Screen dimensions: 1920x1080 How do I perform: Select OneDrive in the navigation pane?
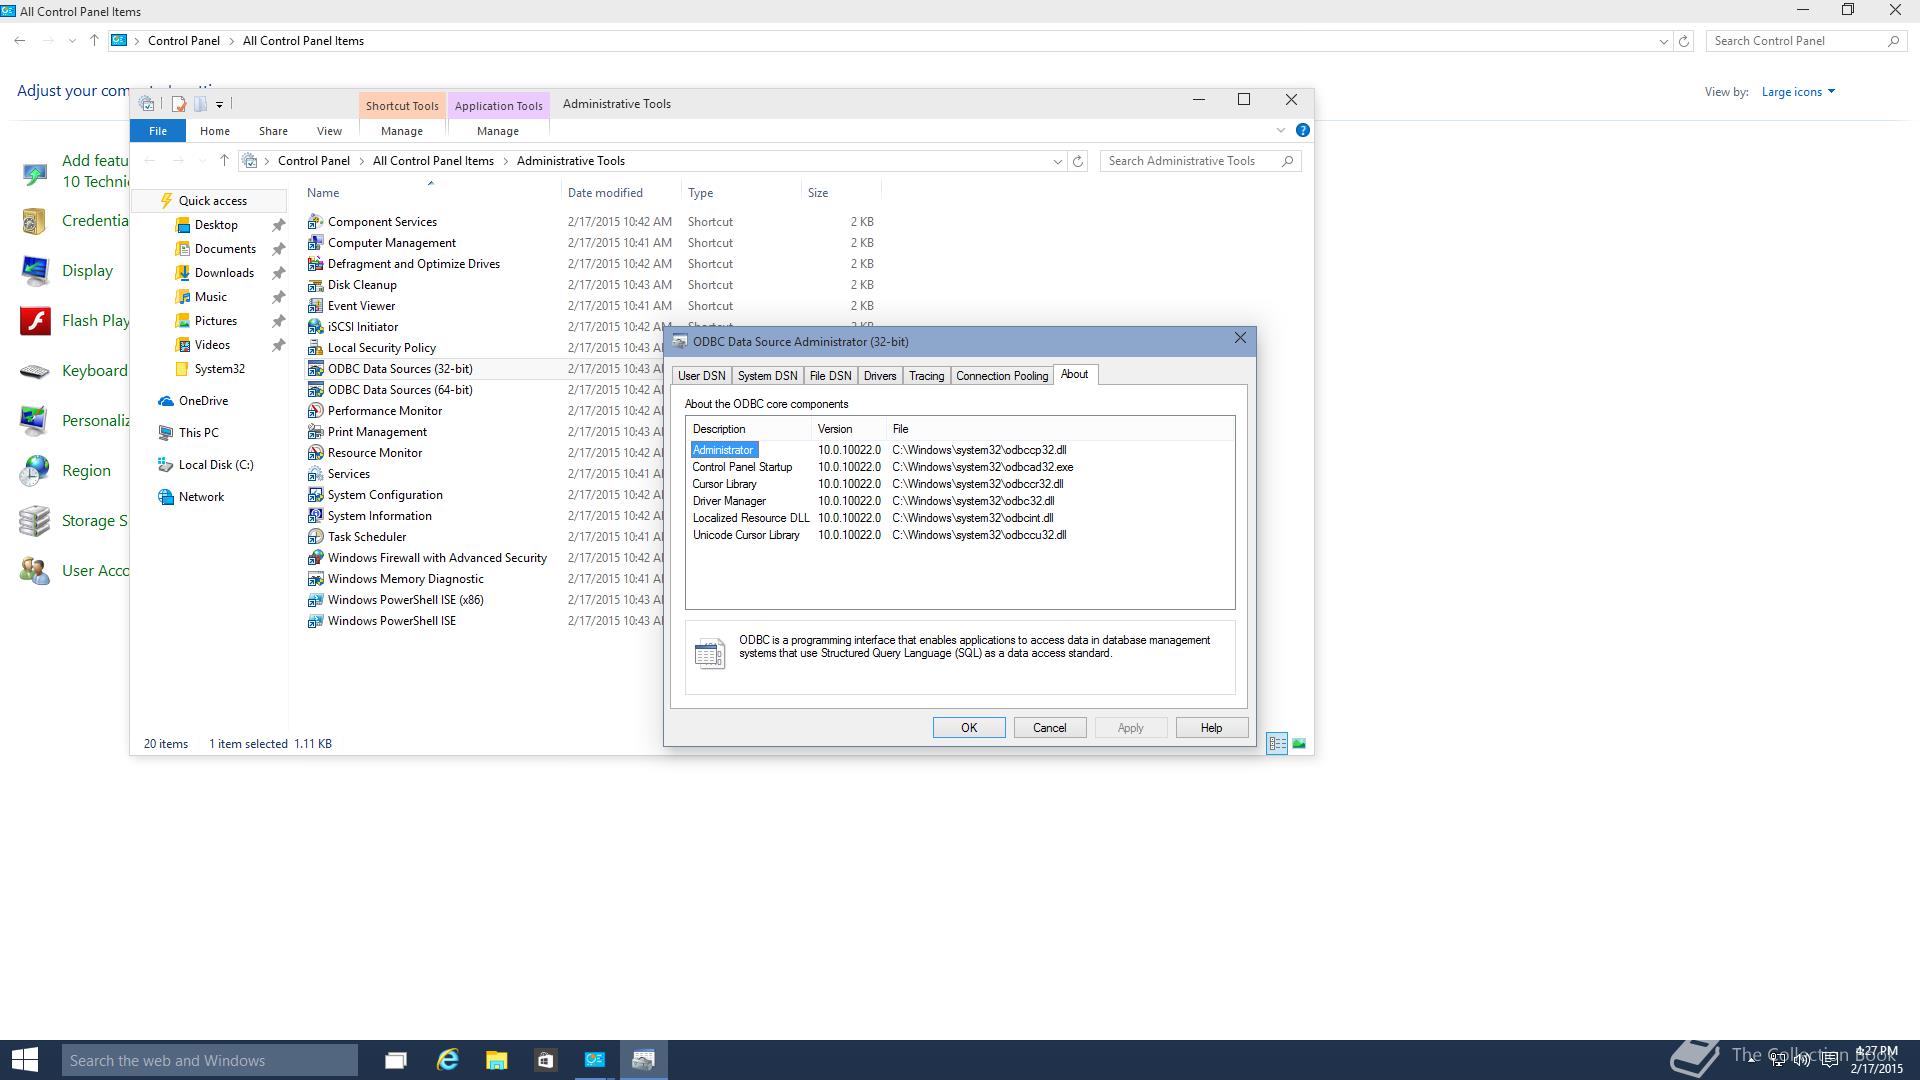203,401
